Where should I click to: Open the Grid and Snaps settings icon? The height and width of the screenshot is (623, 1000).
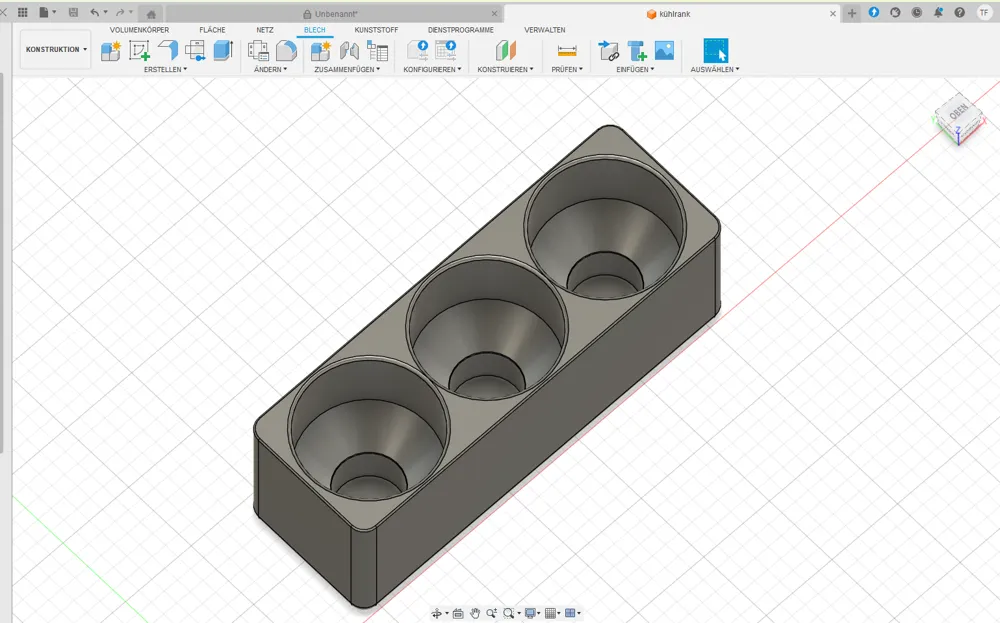pyautogui.click(x=551, y=613)
